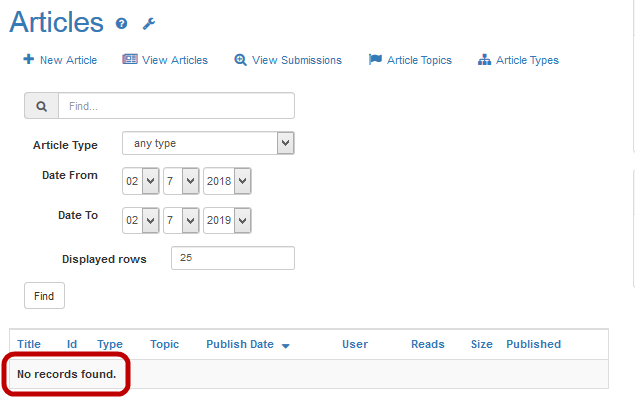Click into the Find search text field
Image resolution: width=635 pixels, height=410 pixels.
pyautogui.click(x=176, y=106)
